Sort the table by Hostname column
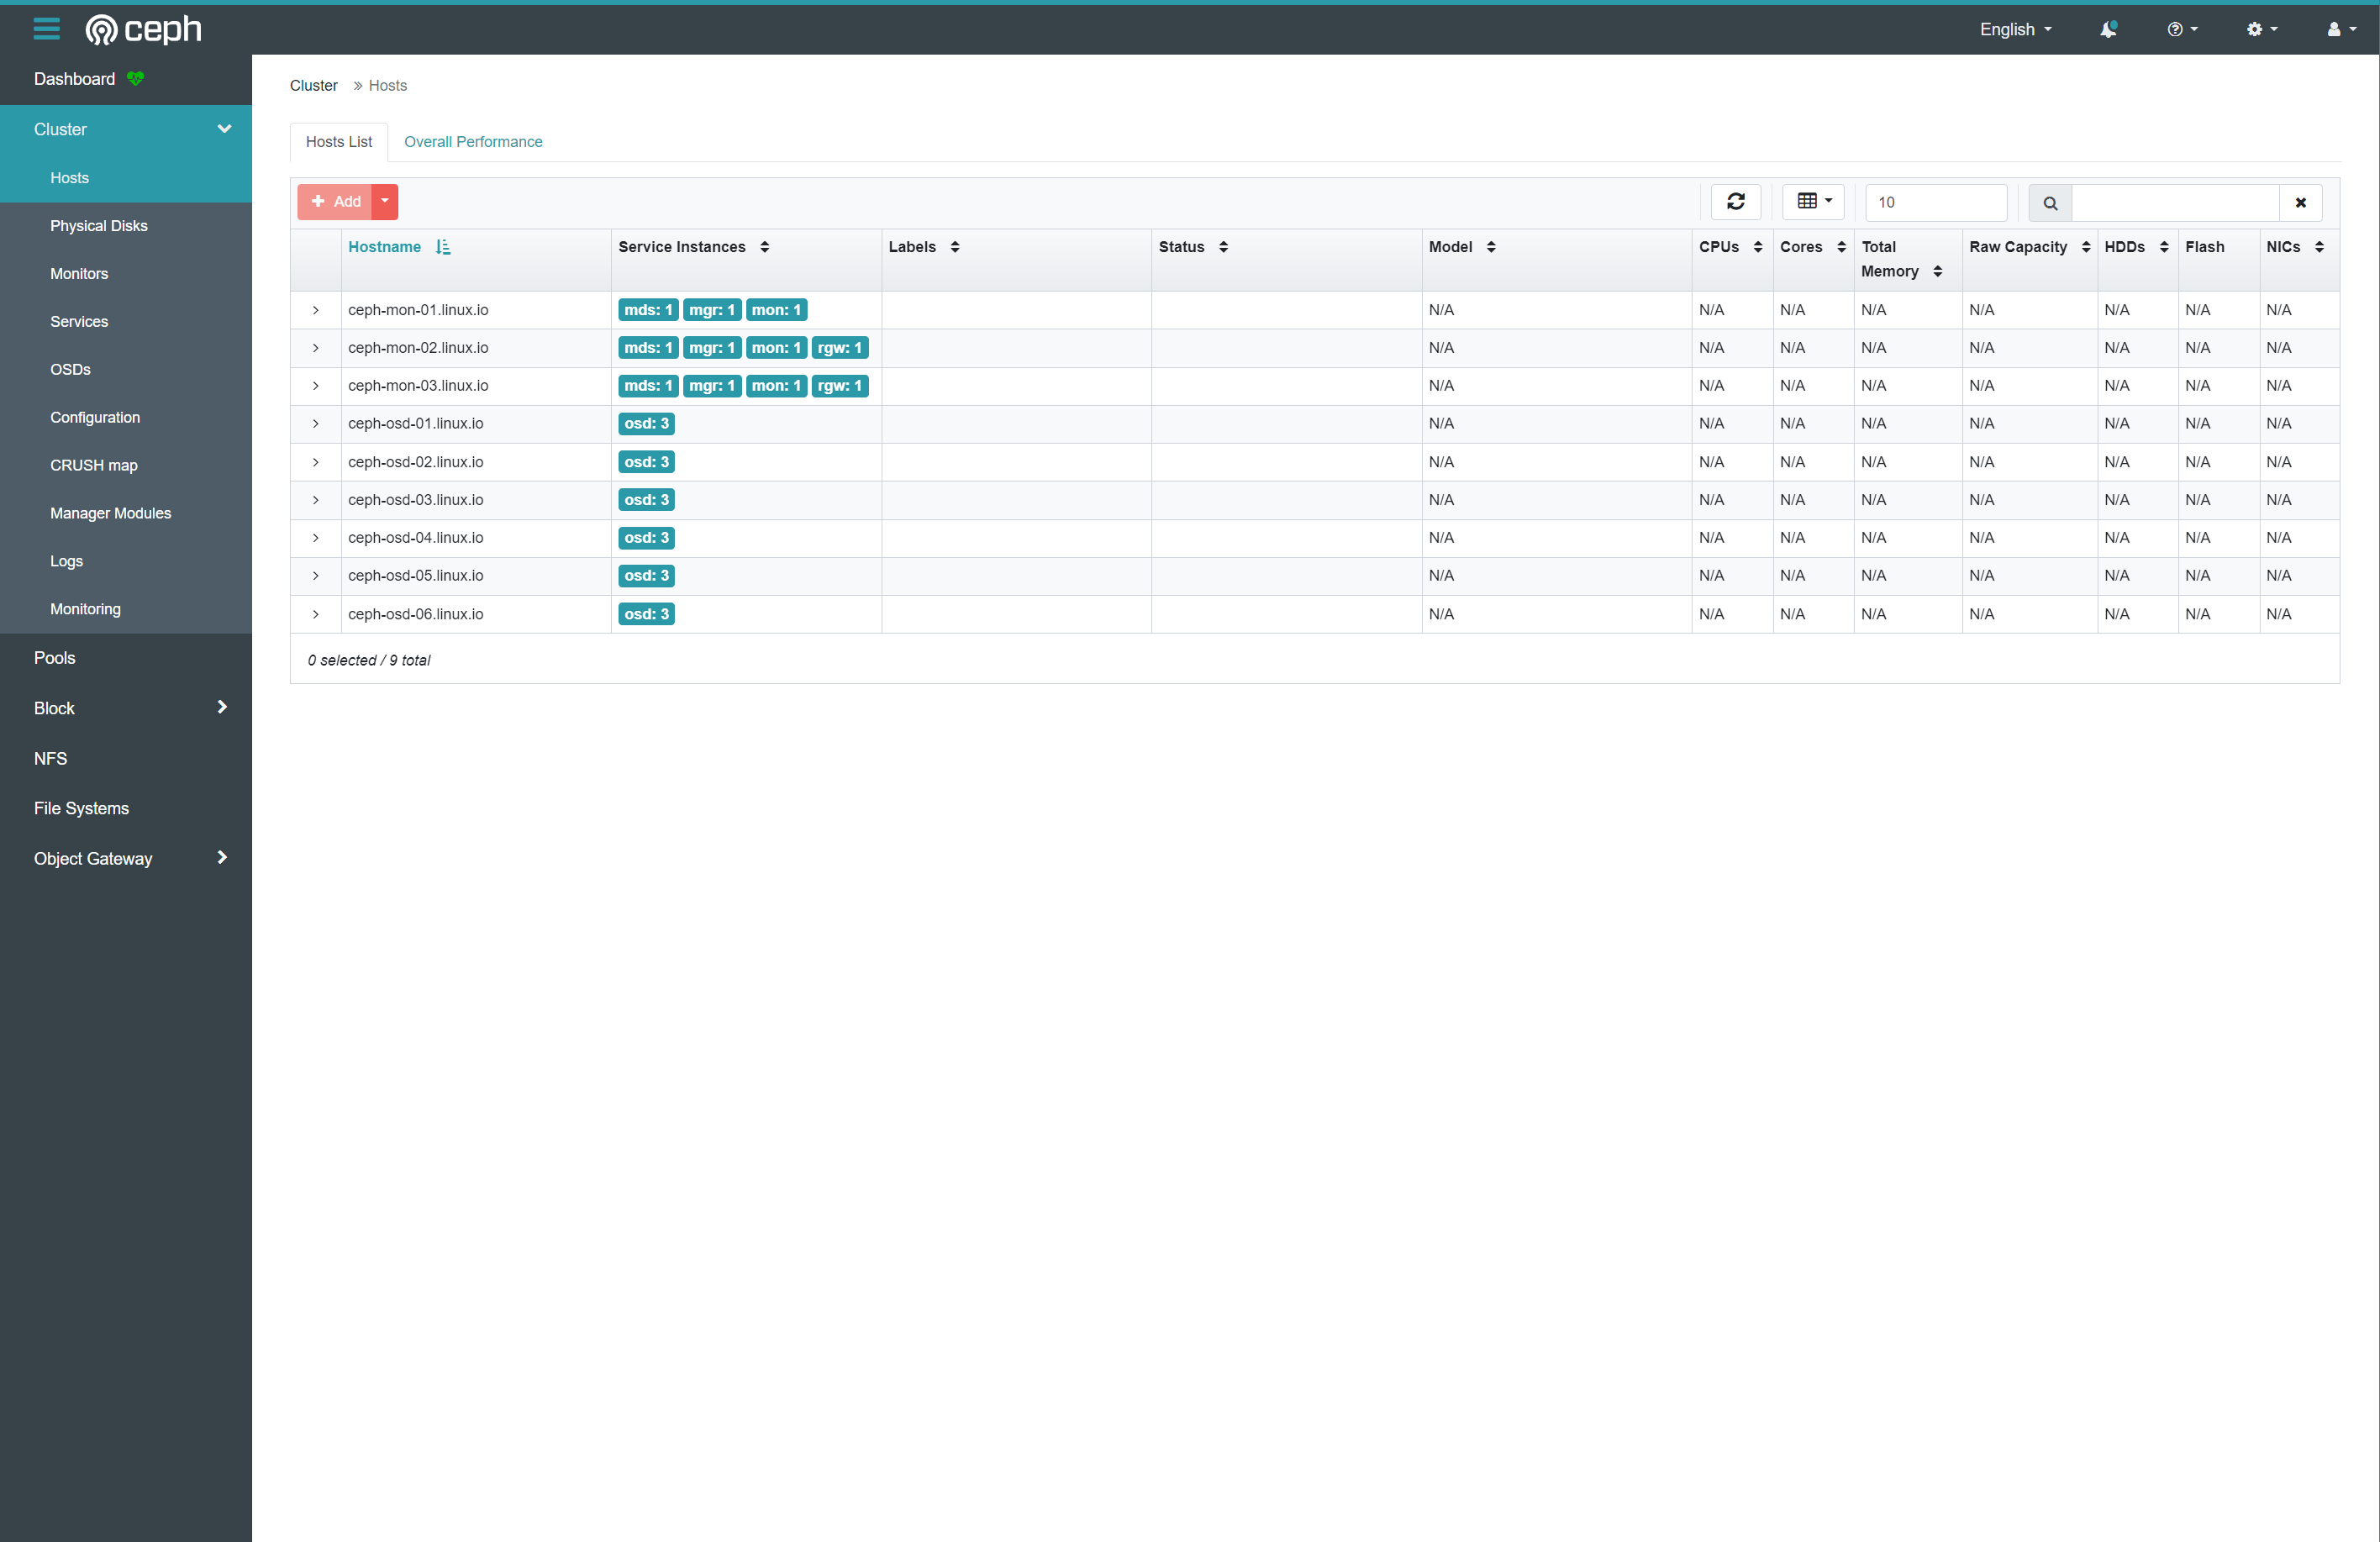Viewport: 2380px width, 1542px height. pyautogui.click(x=385, y=247)
